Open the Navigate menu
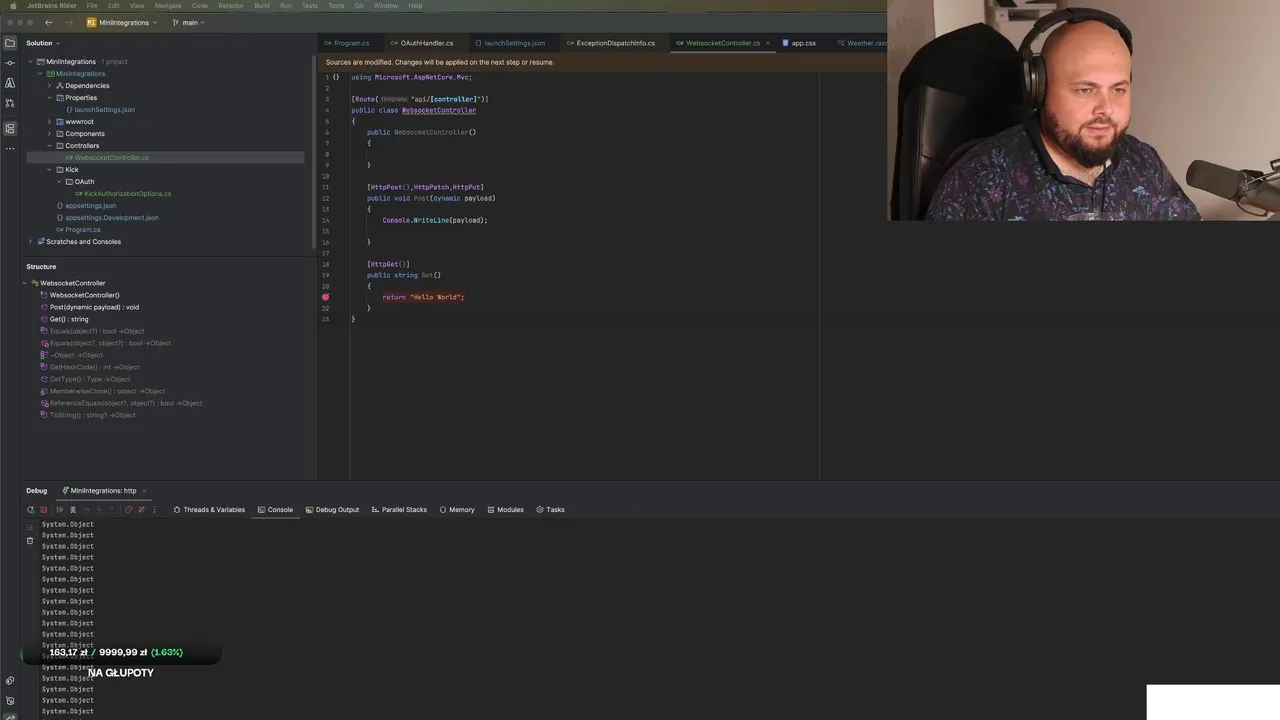The width and height of the screenshot is (1280, 720). (x=168, y=6)
